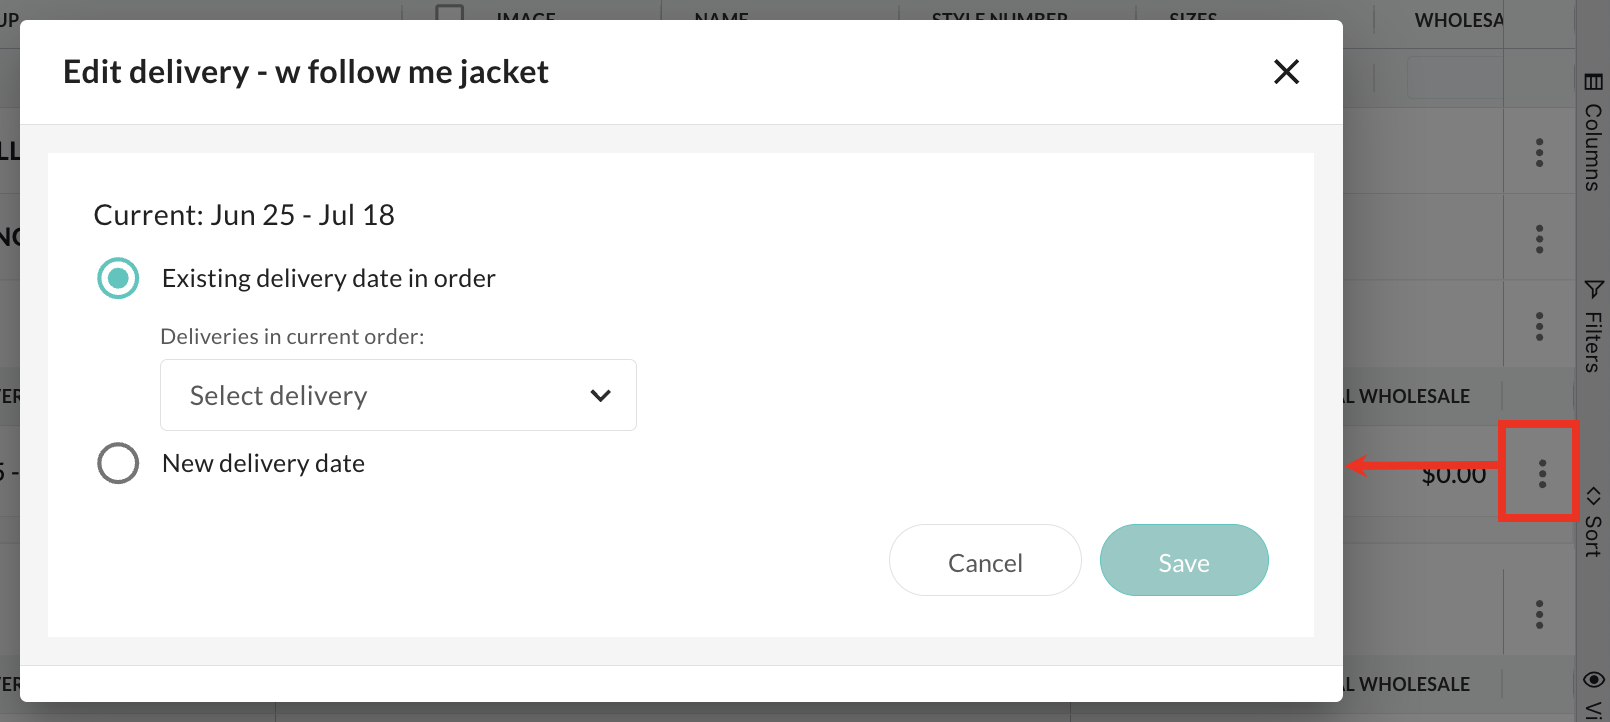Open the three-dot menu just above the lower WHOLESALE header
Viewport: 1610px width, 722px height.
(1539, 326)
